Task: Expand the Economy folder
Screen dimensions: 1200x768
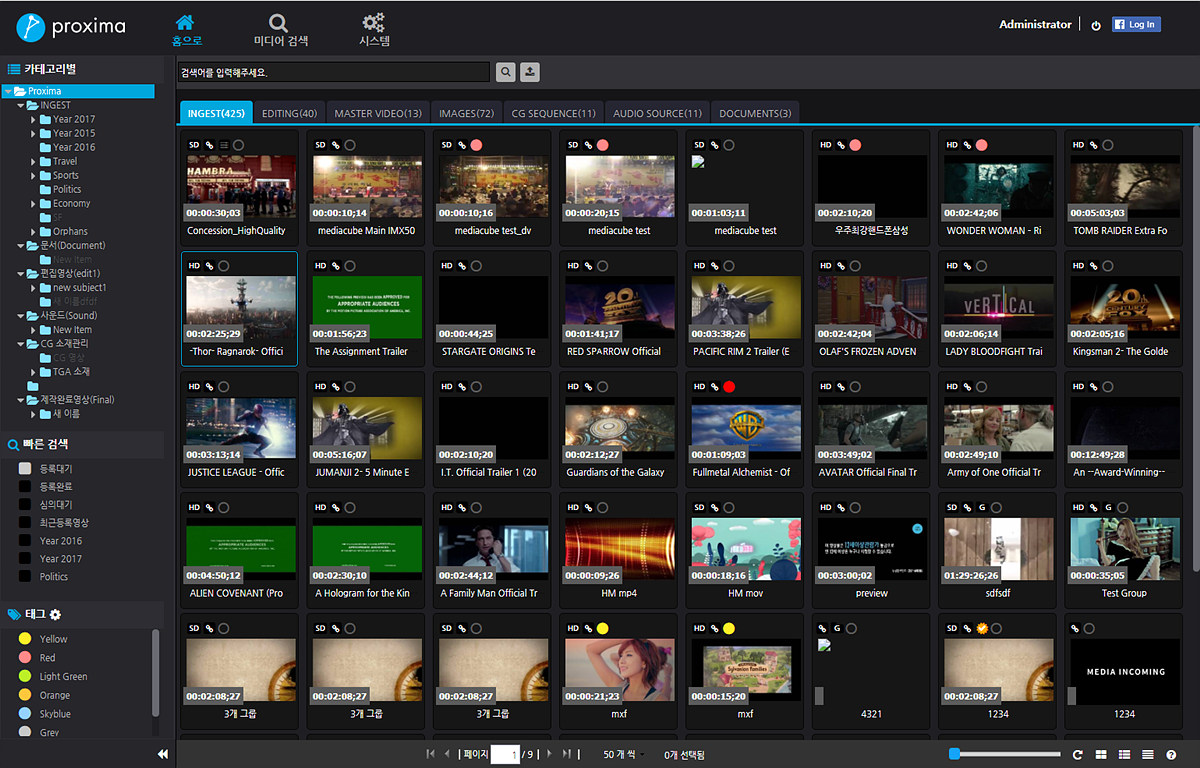Action: click(x=33, y=203)
